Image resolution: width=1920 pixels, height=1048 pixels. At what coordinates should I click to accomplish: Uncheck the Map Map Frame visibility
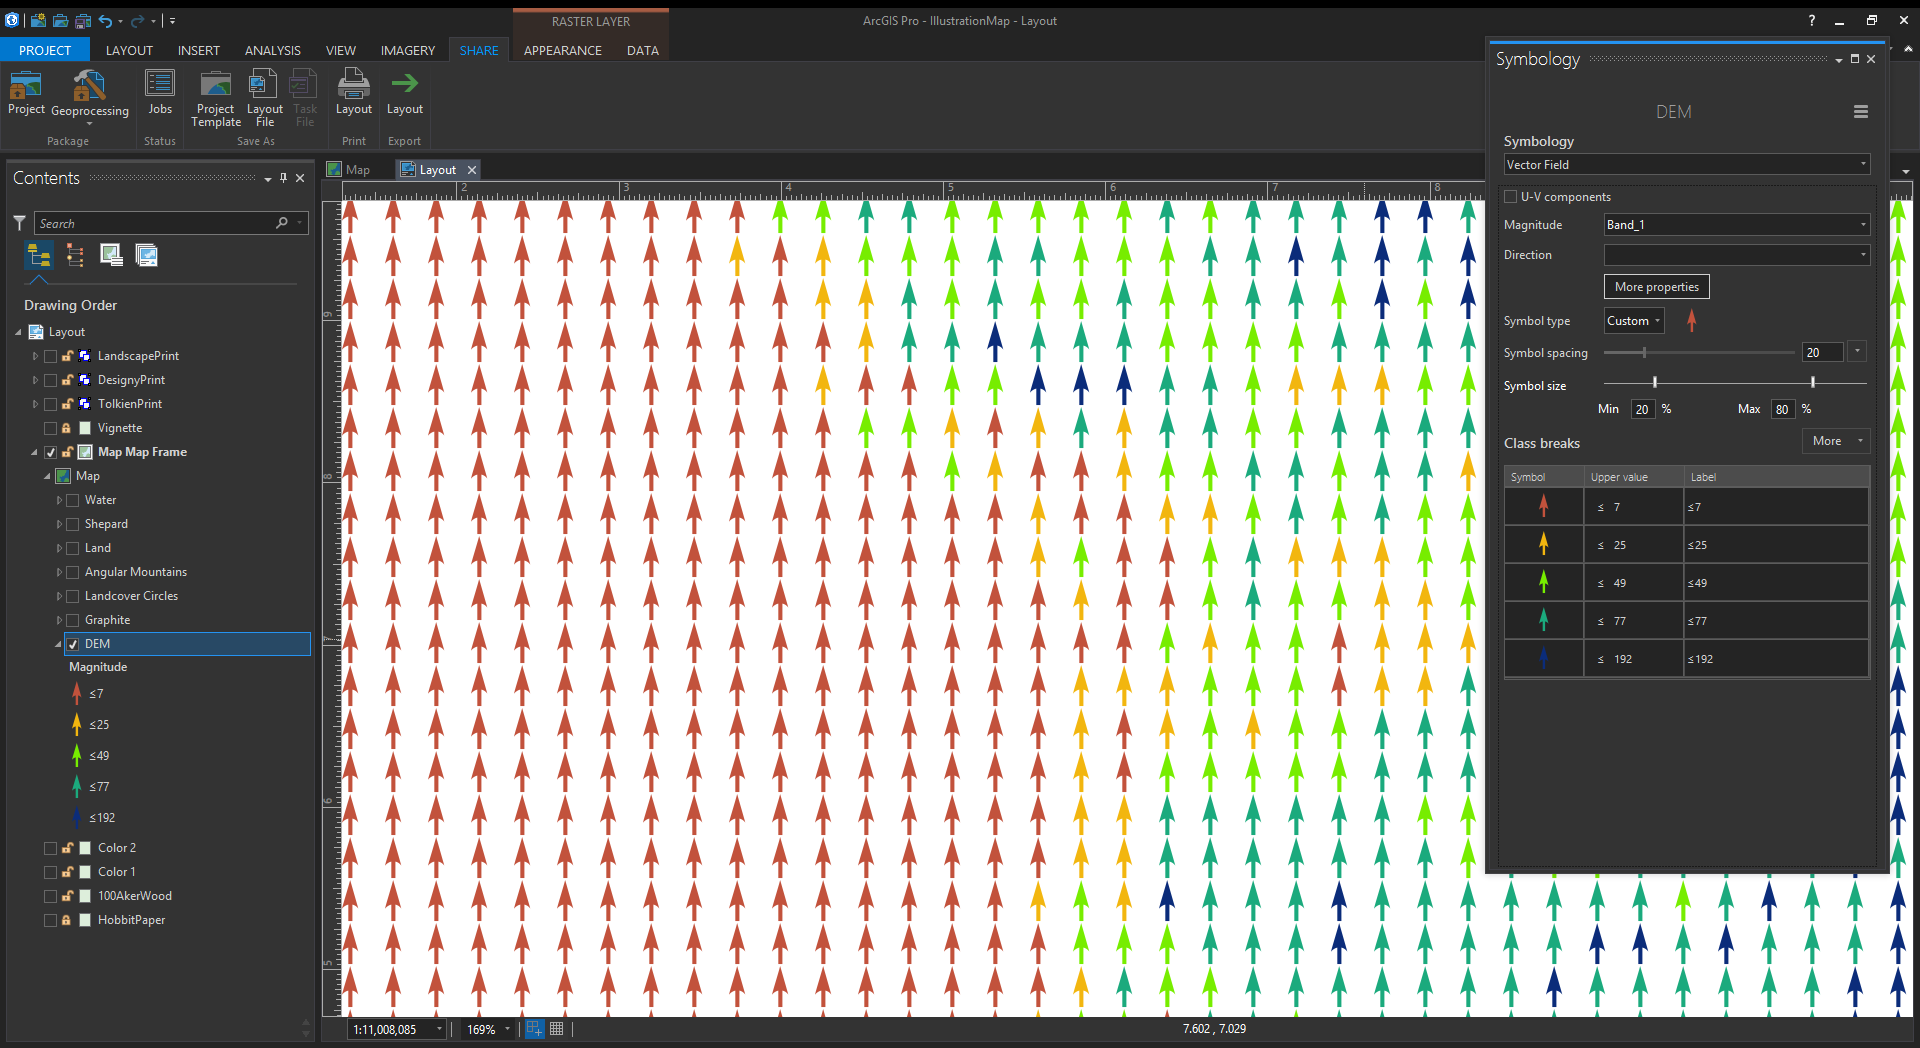point(50,452)
